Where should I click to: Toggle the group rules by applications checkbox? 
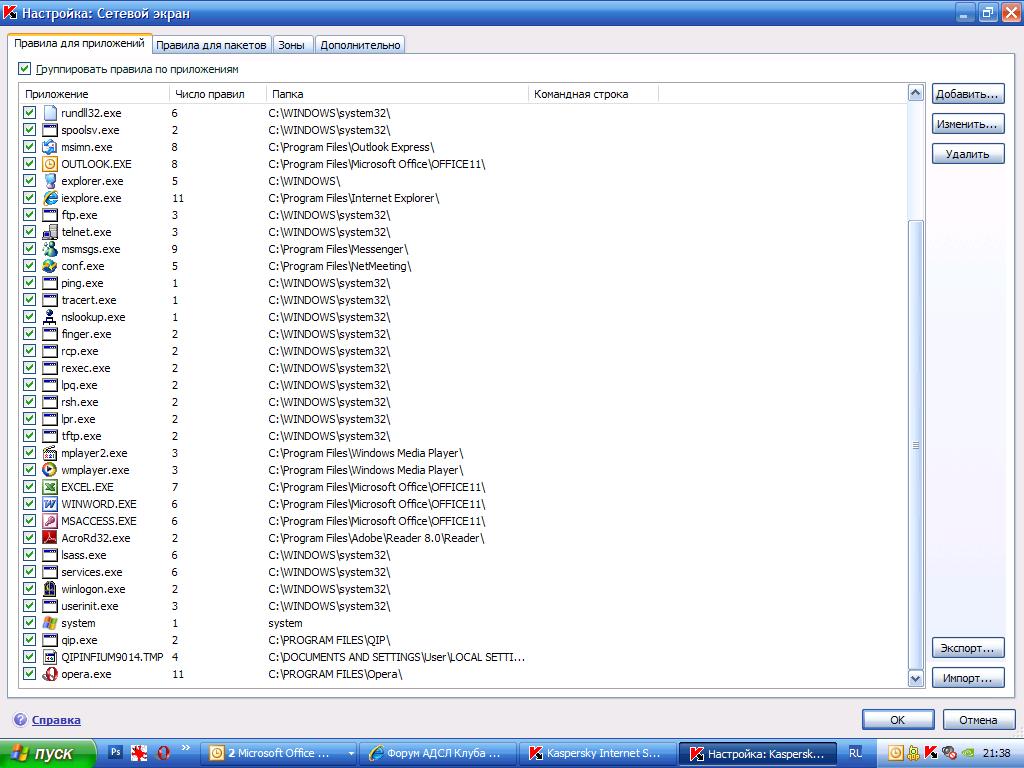pyautogui.click(x=25, y=69)
